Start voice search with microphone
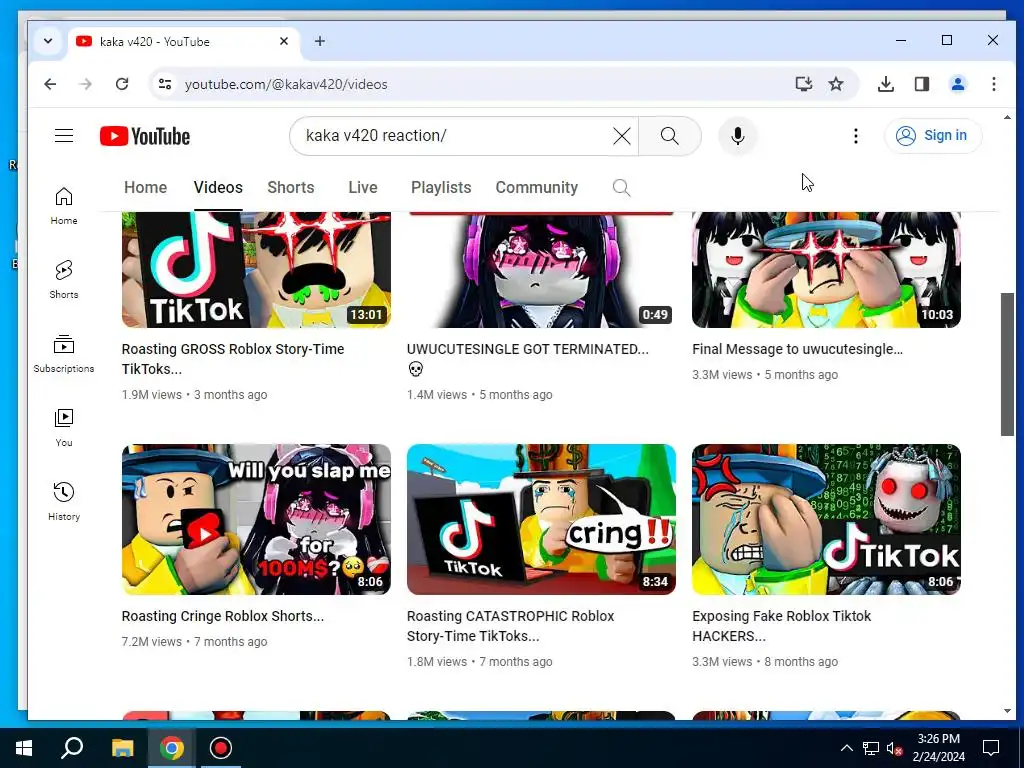 pyautogui.click(x=738, y=136)
